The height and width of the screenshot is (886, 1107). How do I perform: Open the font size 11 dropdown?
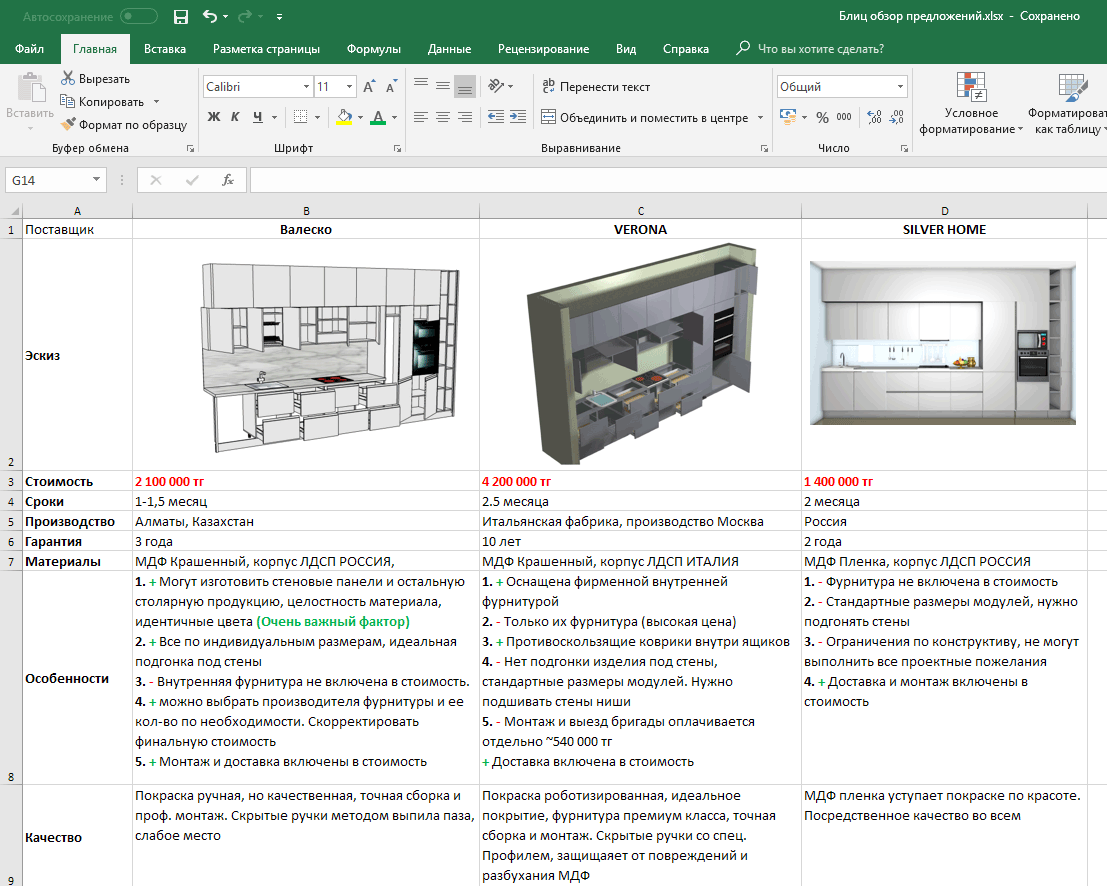(349, 87)
